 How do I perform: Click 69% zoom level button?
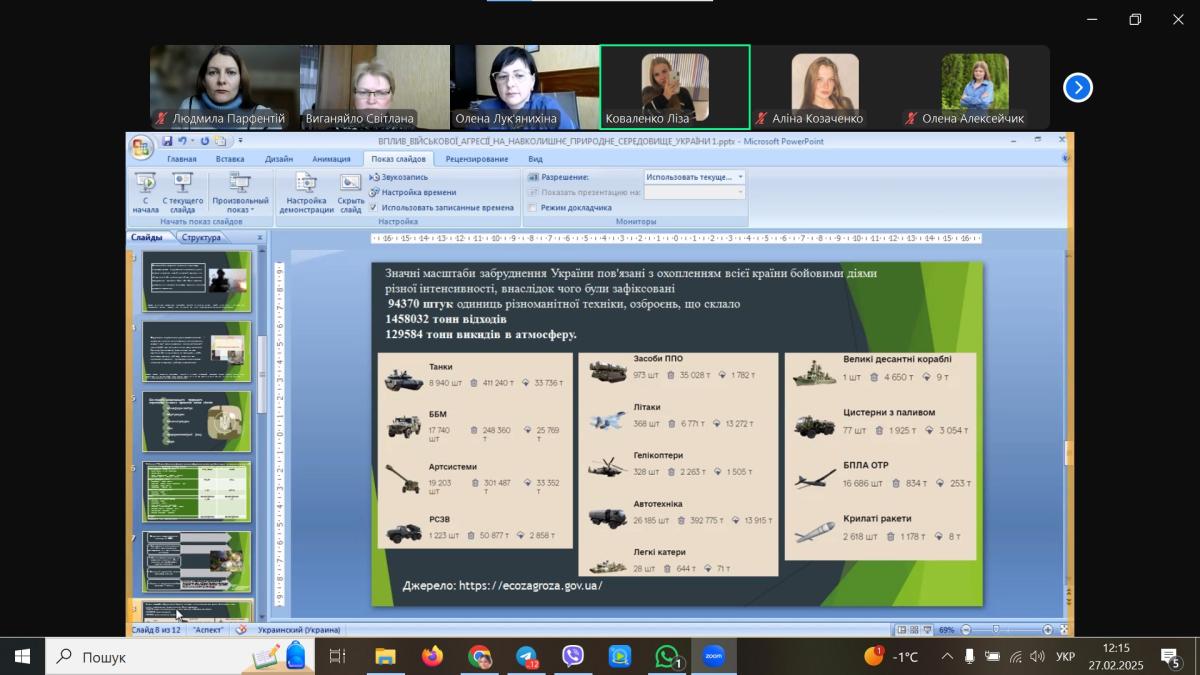946,630
